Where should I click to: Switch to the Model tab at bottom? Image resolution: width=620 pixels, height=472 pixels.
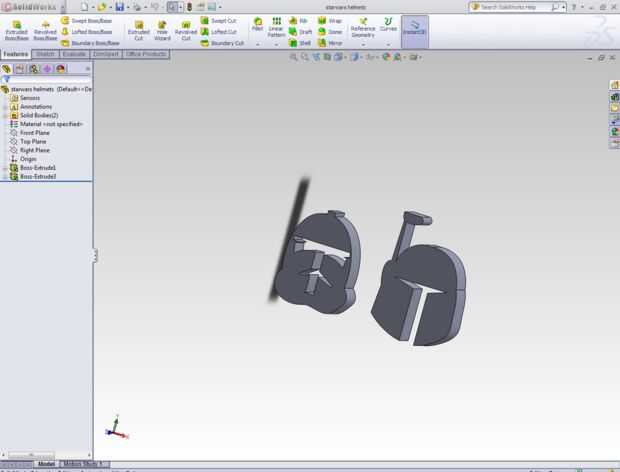tap(46, 464)
